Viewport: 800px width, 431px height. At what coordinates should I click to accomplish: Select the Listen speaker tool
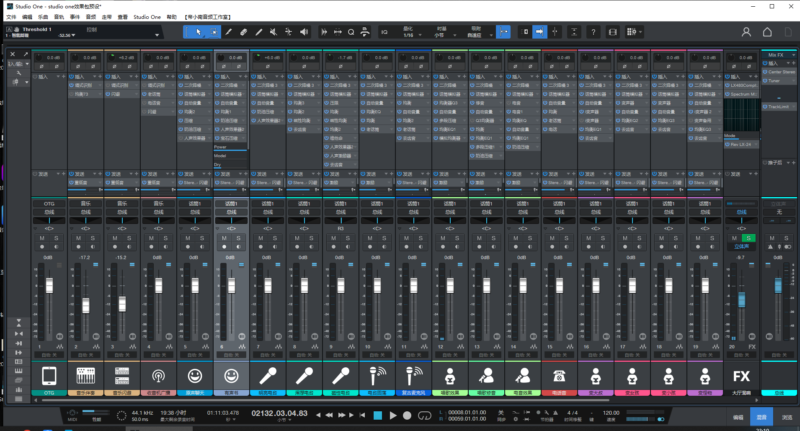point(304,32)
